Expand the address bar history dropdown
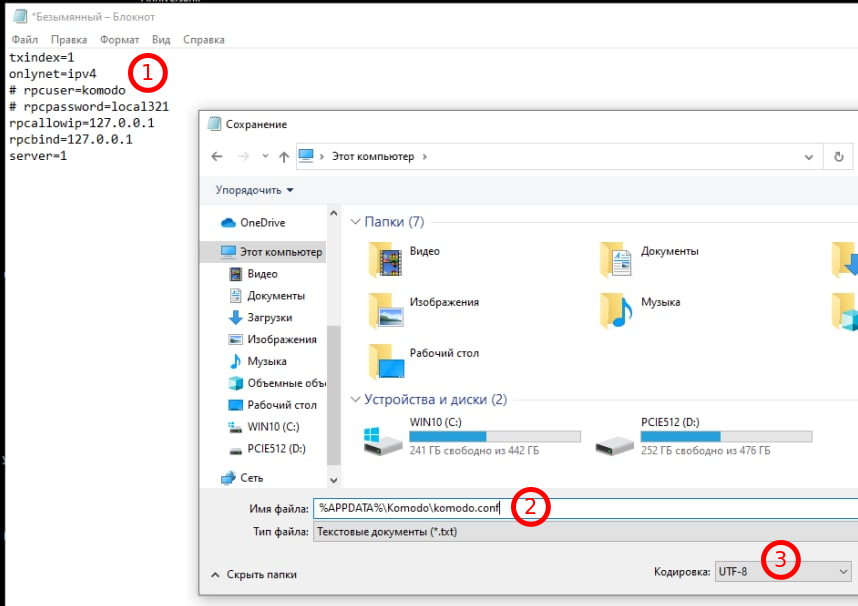 tap(808, 157)
